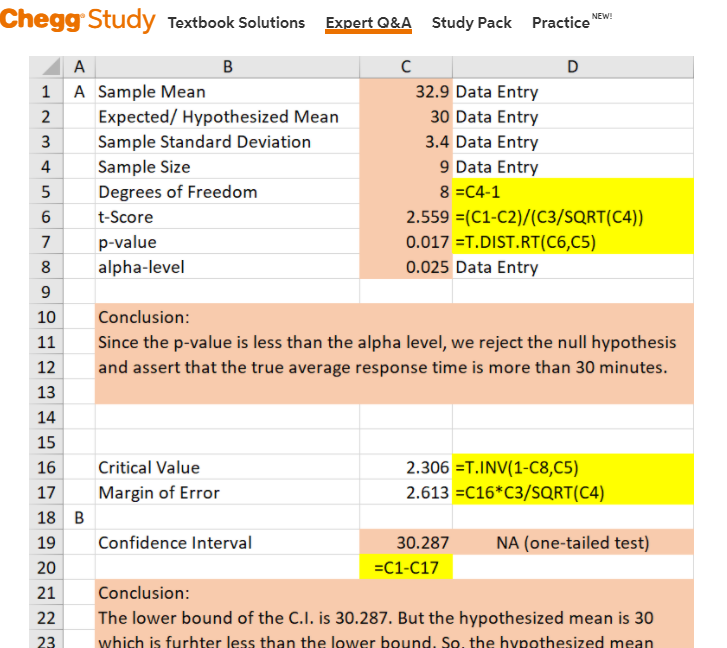Select column D header
This screenshot has width=727, height=648.
(x=573, y=67)
